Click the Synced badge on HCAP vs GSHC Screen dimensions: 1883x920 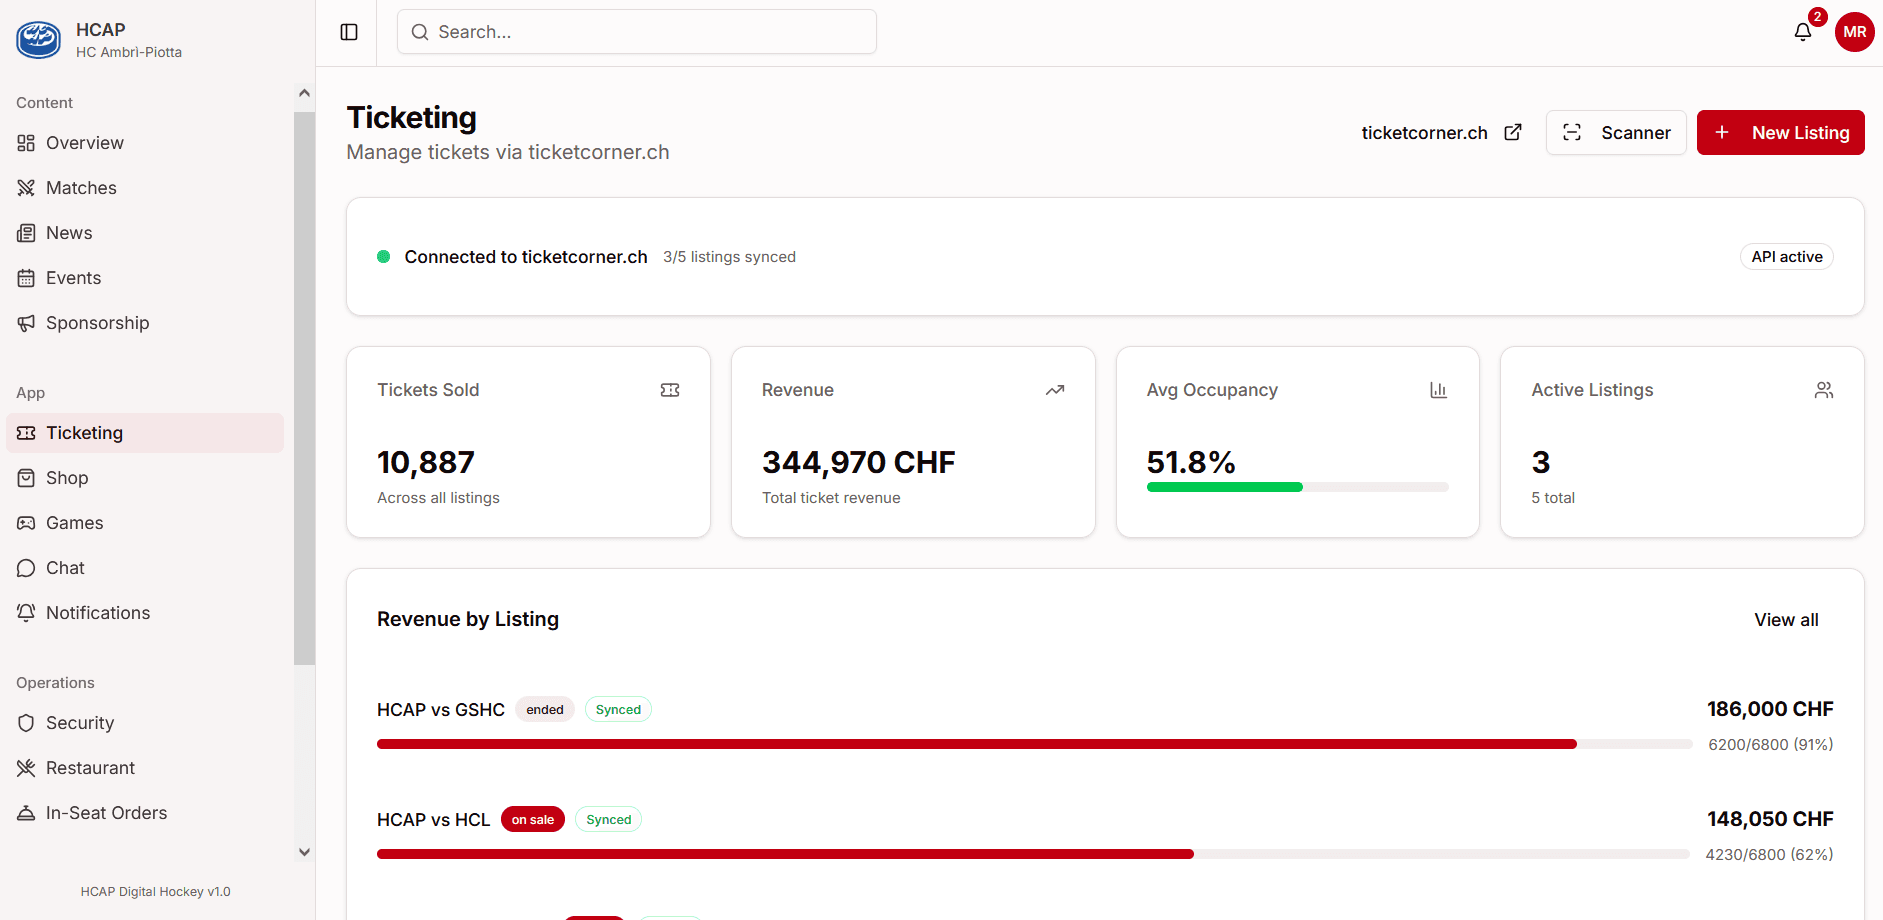coord(618,710)
